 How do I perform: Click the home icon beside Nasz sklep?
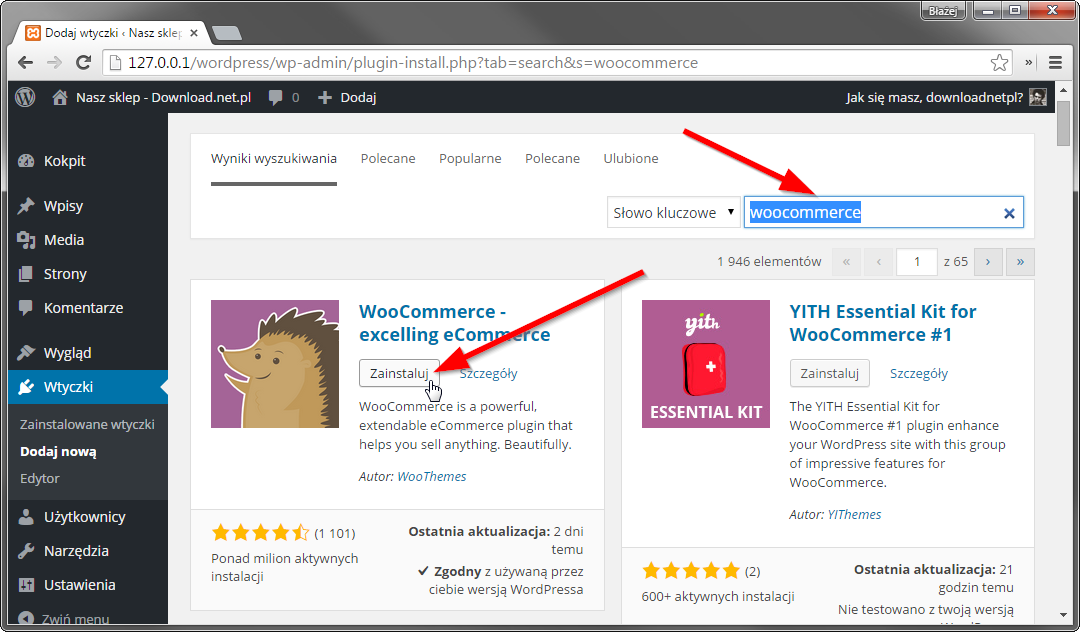(60, 98)
